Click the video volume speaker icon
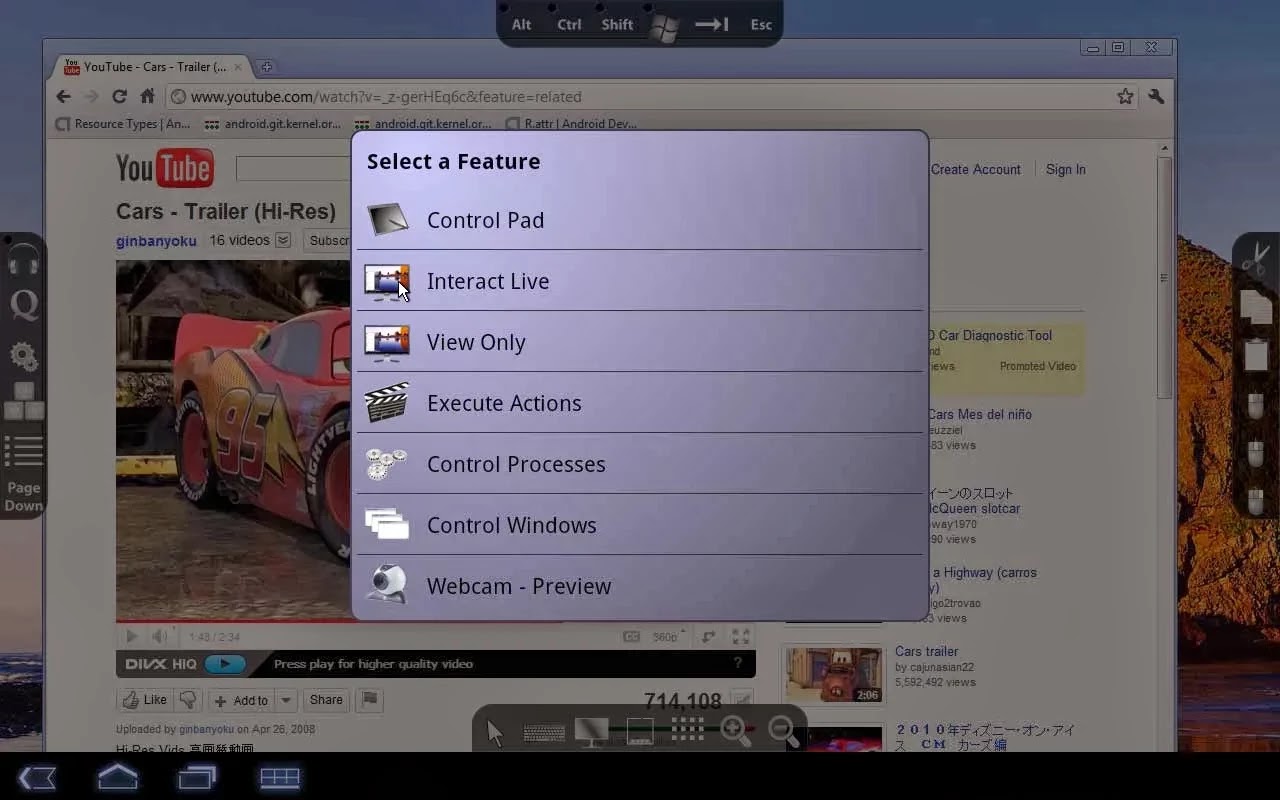 click(160, 636)
